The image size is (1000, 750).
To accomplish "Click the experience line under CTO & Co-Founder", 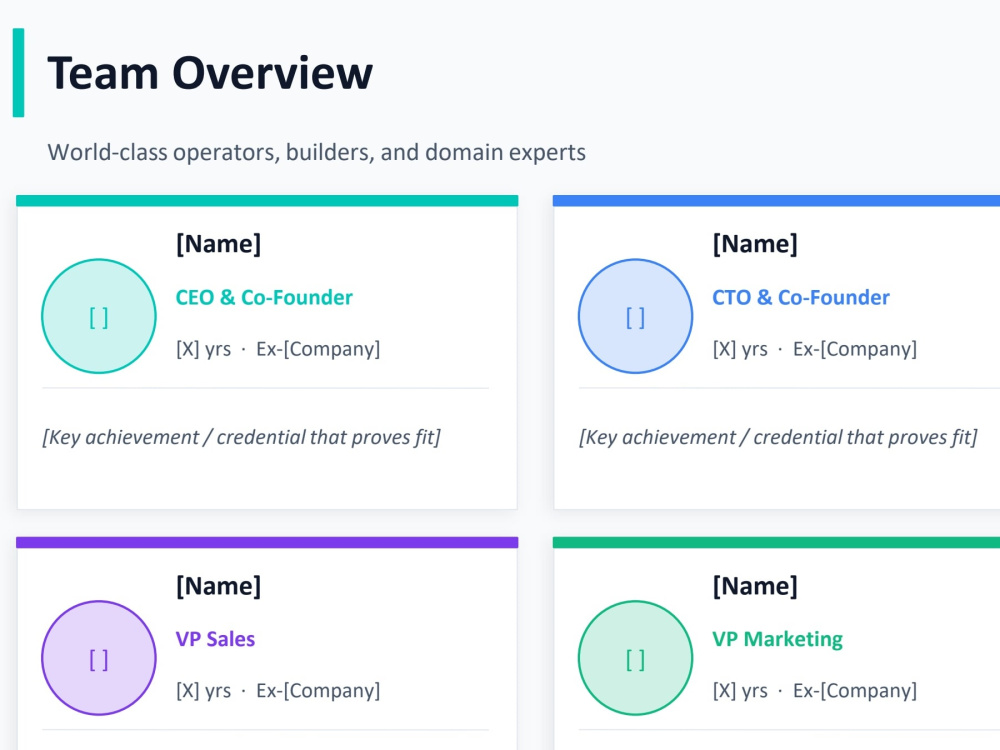I will coord(815,349).
